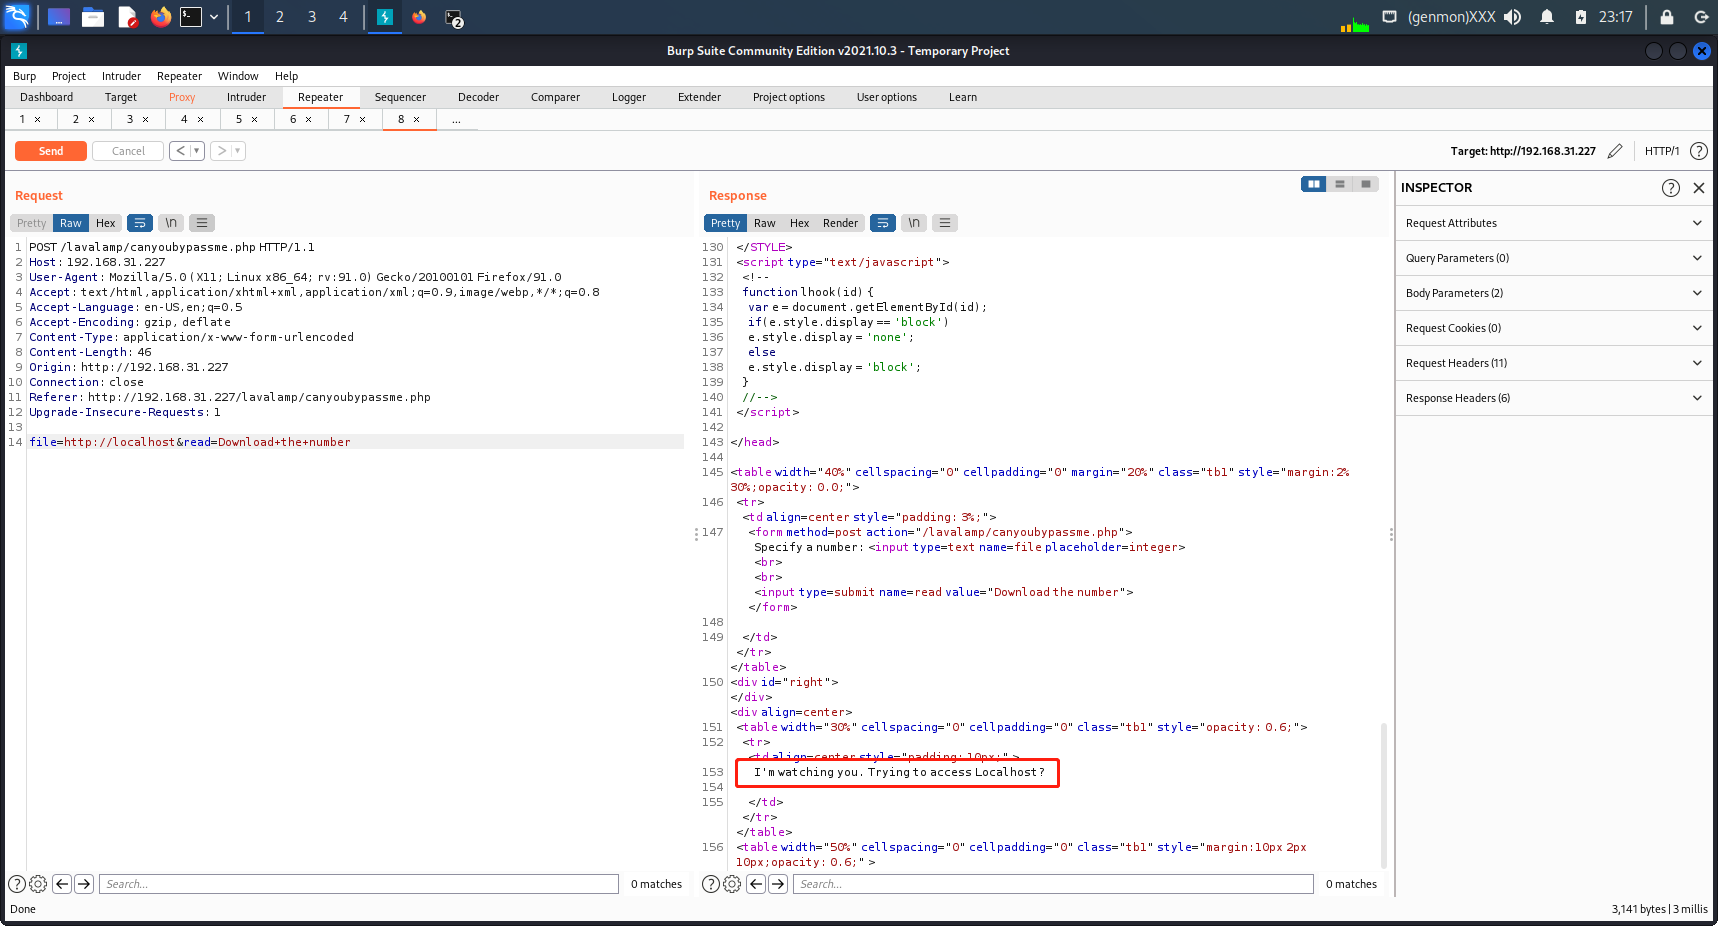Image resolution: width=1718 pixels, height=926 pixels.
Task: Open the Intruder menu in menu bar
Action: 121,76
